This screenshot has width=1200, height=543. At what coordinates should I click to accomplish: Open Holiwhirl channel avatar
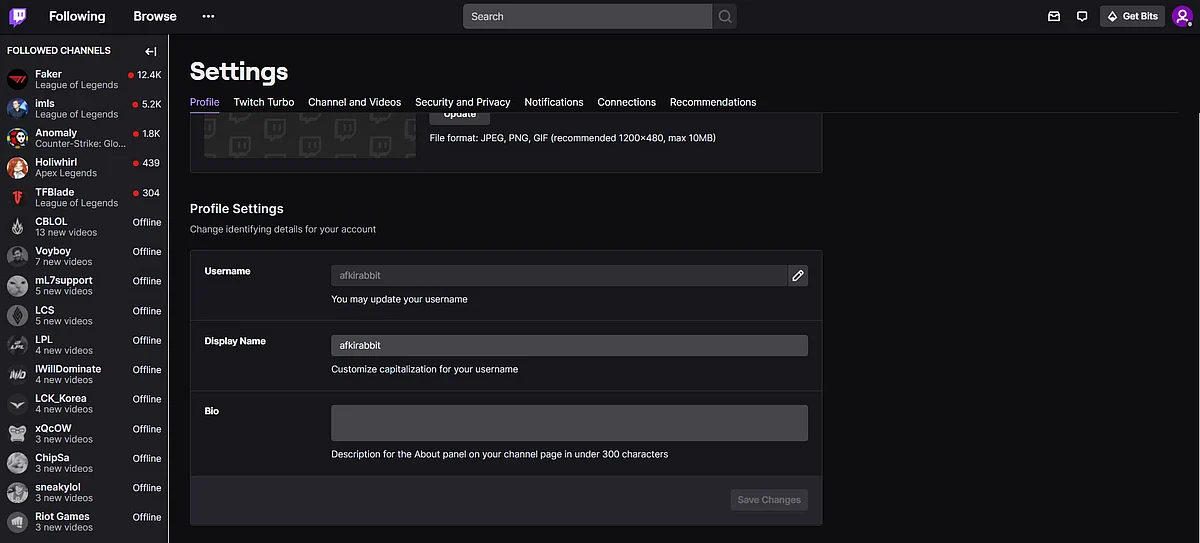18,167
